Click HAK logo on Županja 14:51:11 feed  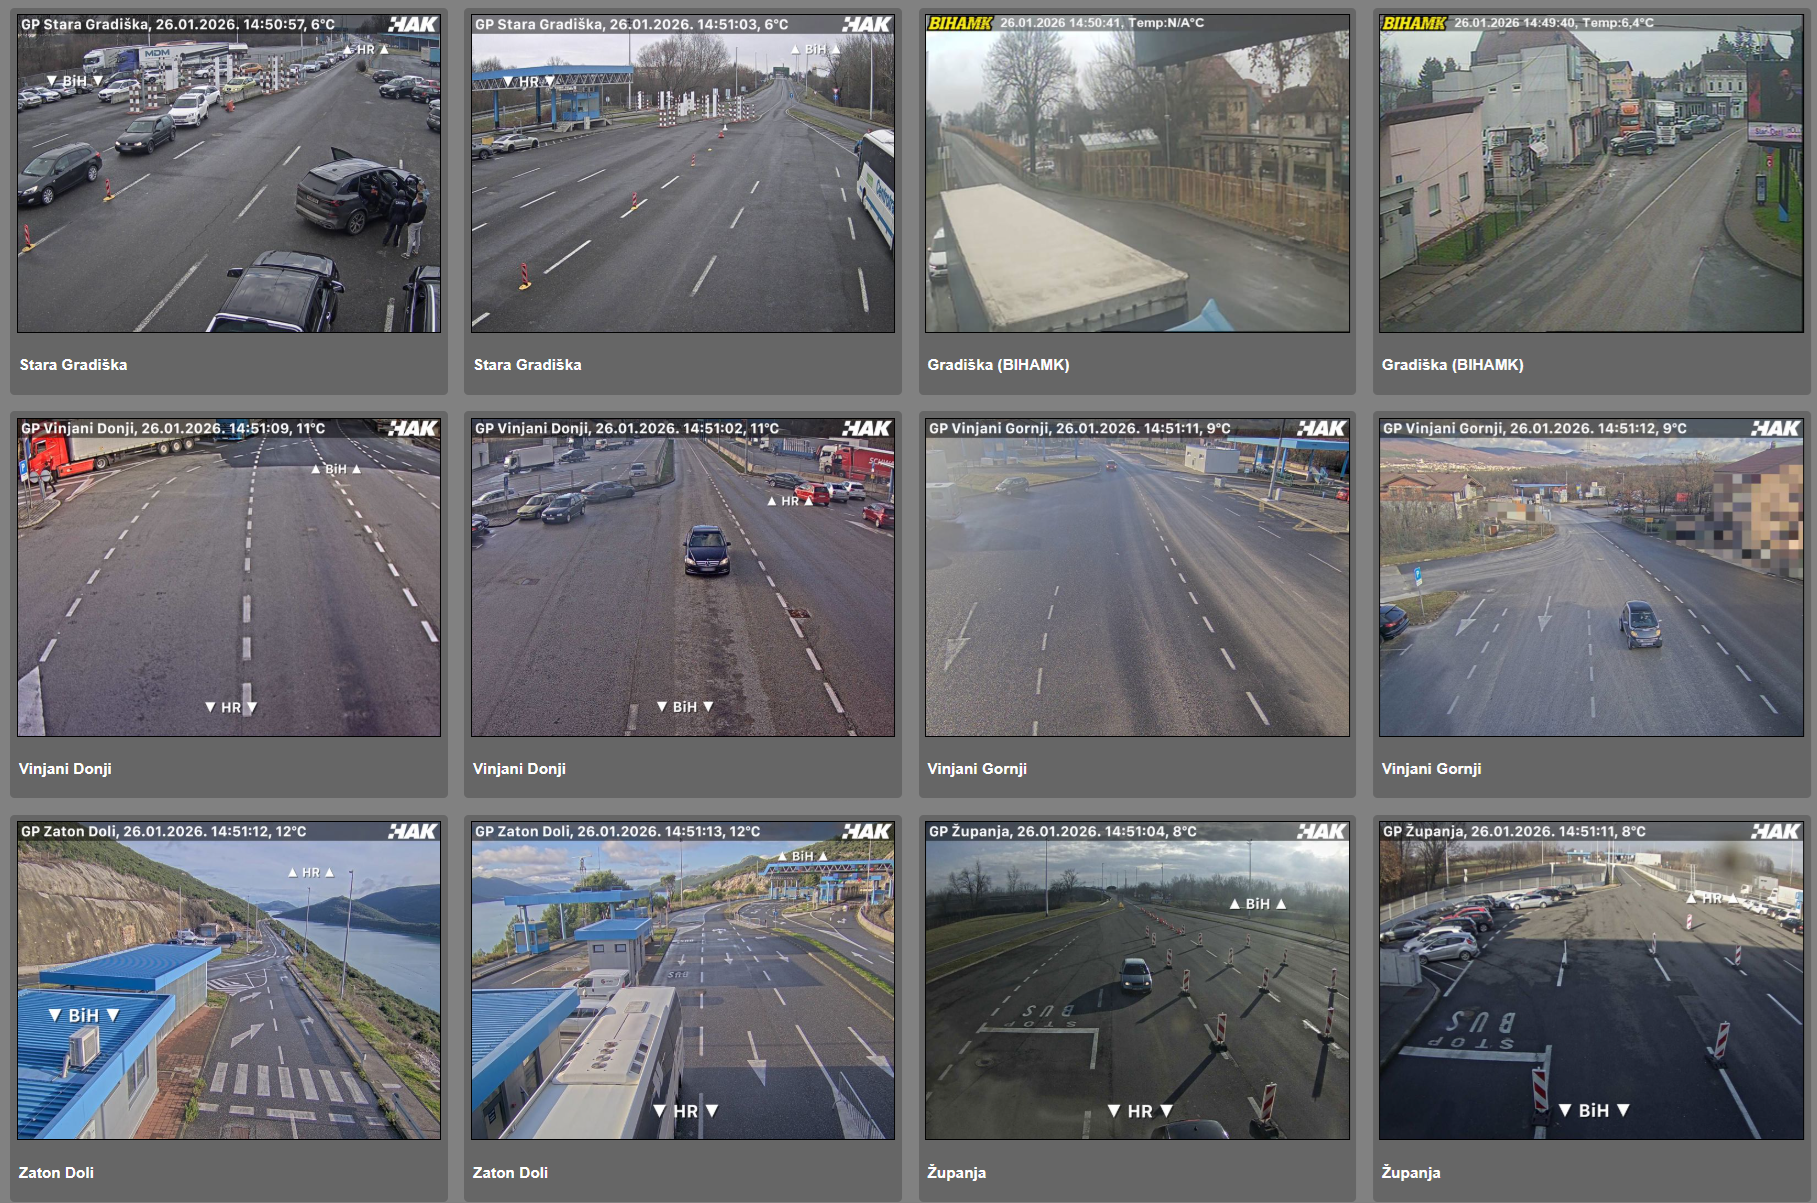point(1774,831)
